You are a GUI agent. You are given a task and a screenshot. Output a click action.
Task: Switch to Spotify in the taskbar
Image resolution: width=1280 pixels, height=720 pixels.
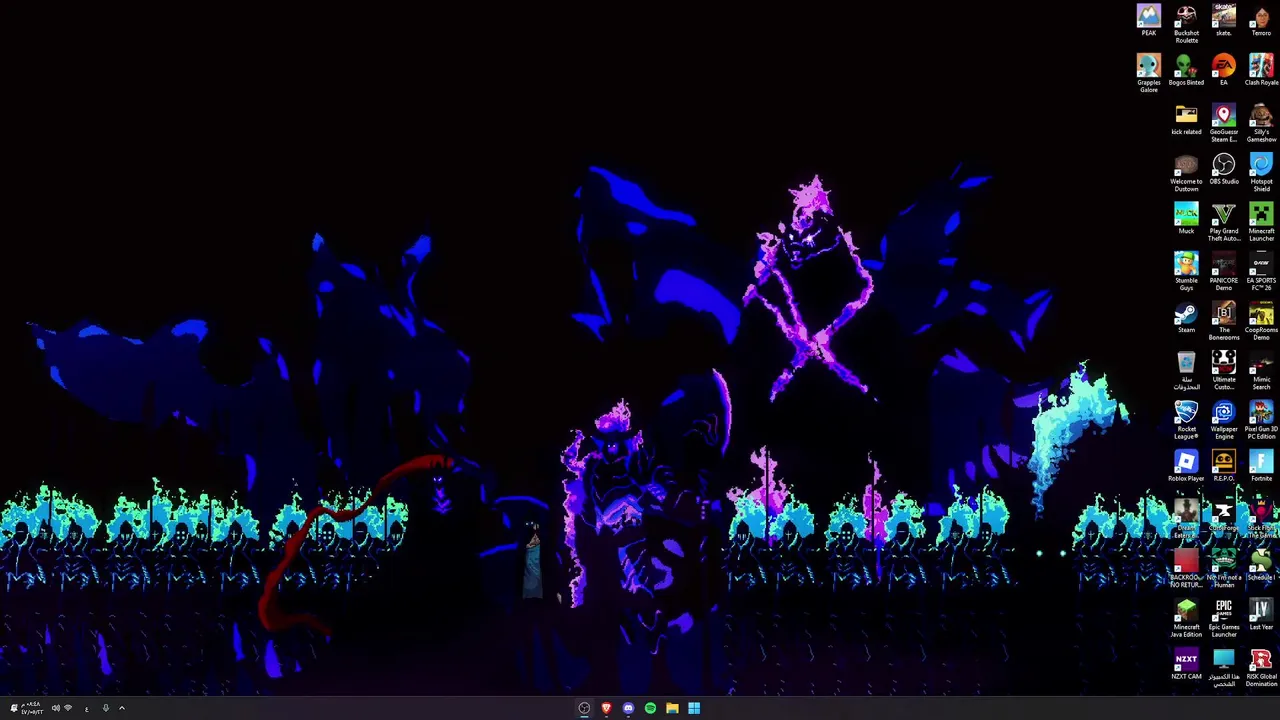(x=650, y=708)
